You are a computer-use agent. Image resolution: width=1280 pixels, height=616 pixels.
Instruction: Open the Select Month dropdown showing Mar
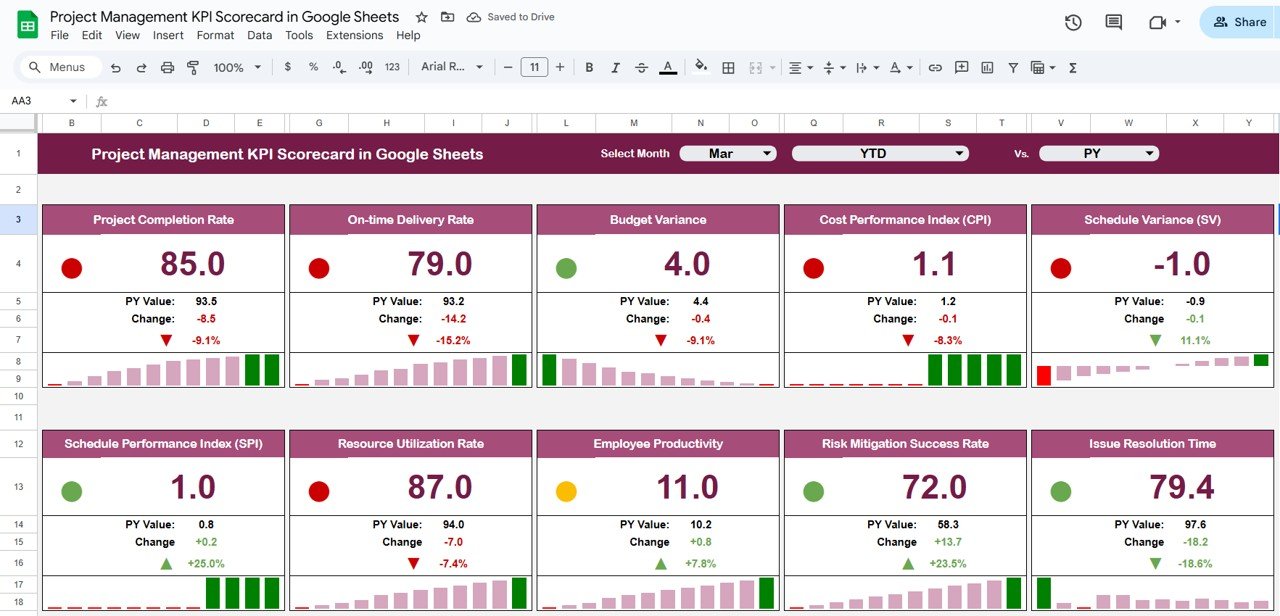tap(728, 154)
